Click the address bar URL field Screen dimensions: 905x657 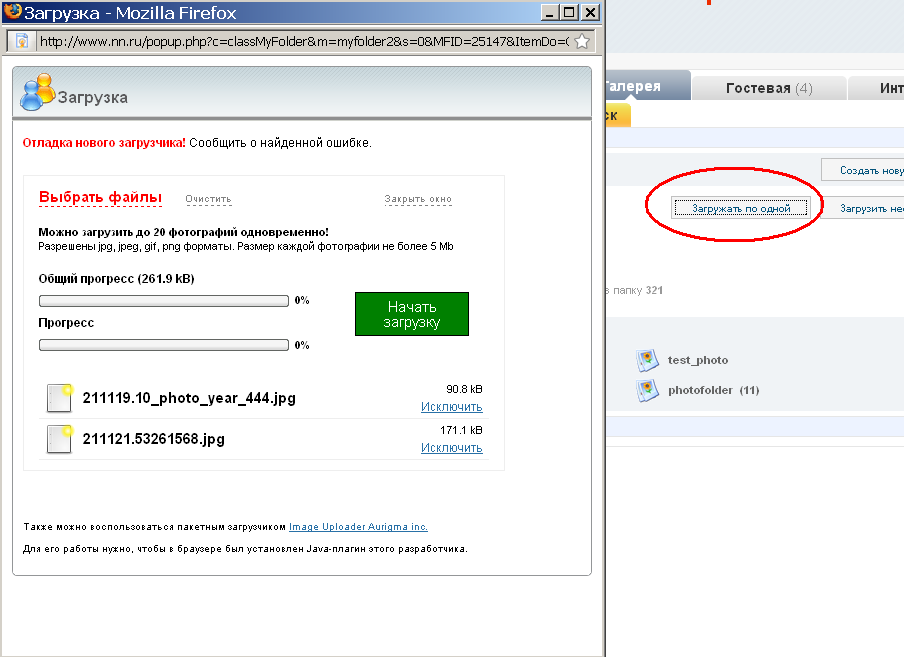(304, 42)
